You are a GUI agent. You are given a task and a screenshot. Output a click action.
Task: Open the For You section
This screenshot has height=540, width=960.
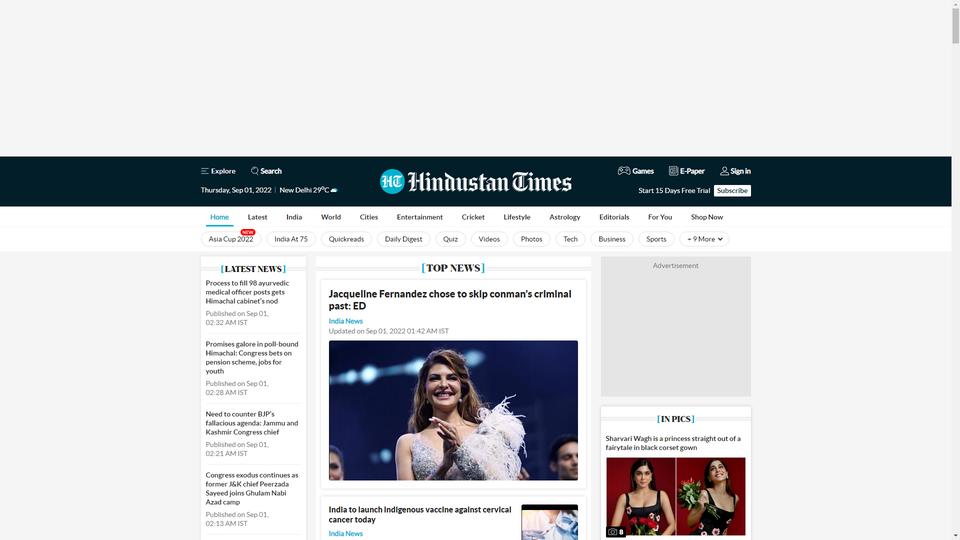click(x=660, y=217)
